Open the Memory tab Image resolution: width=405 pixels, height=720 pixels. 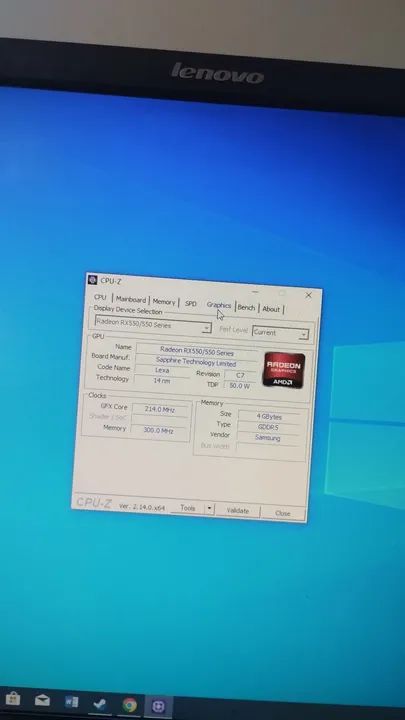pos(164,302)
